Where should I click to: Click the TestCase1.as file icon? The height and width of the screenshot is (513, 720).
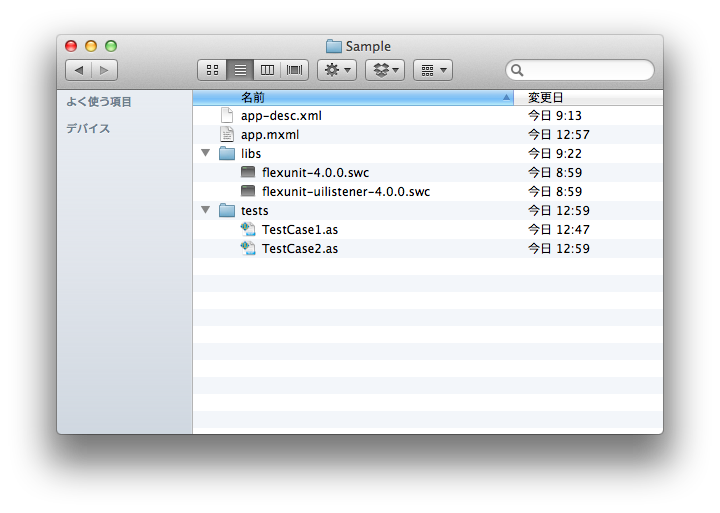click(248, 229)
